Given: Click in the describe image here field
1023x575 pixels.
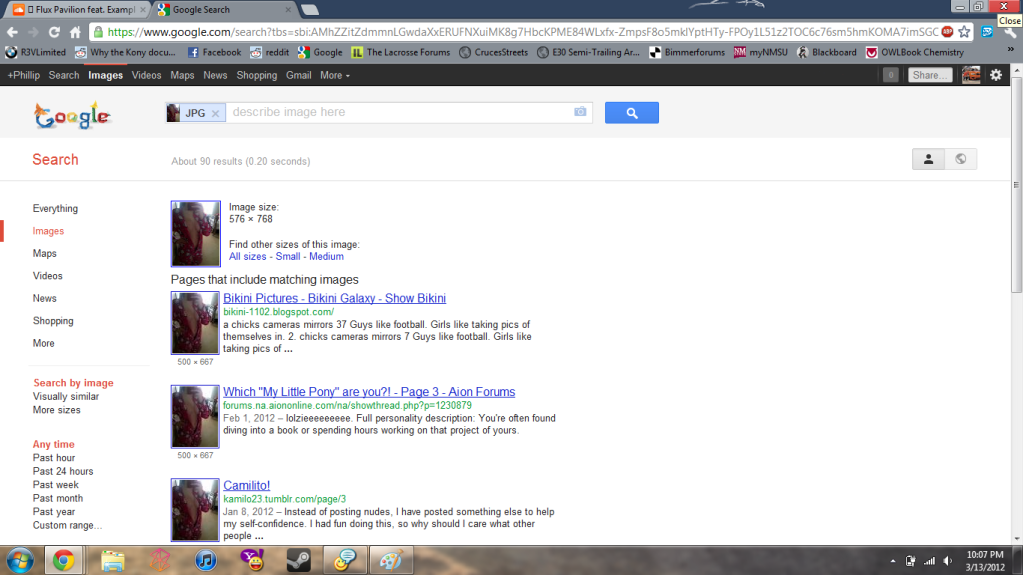Looking at the screenshot, I should point(399,112).
